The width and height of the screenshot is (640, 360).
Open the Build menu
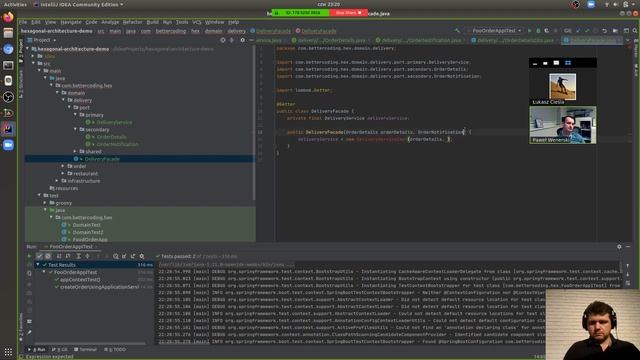(153, 22)
